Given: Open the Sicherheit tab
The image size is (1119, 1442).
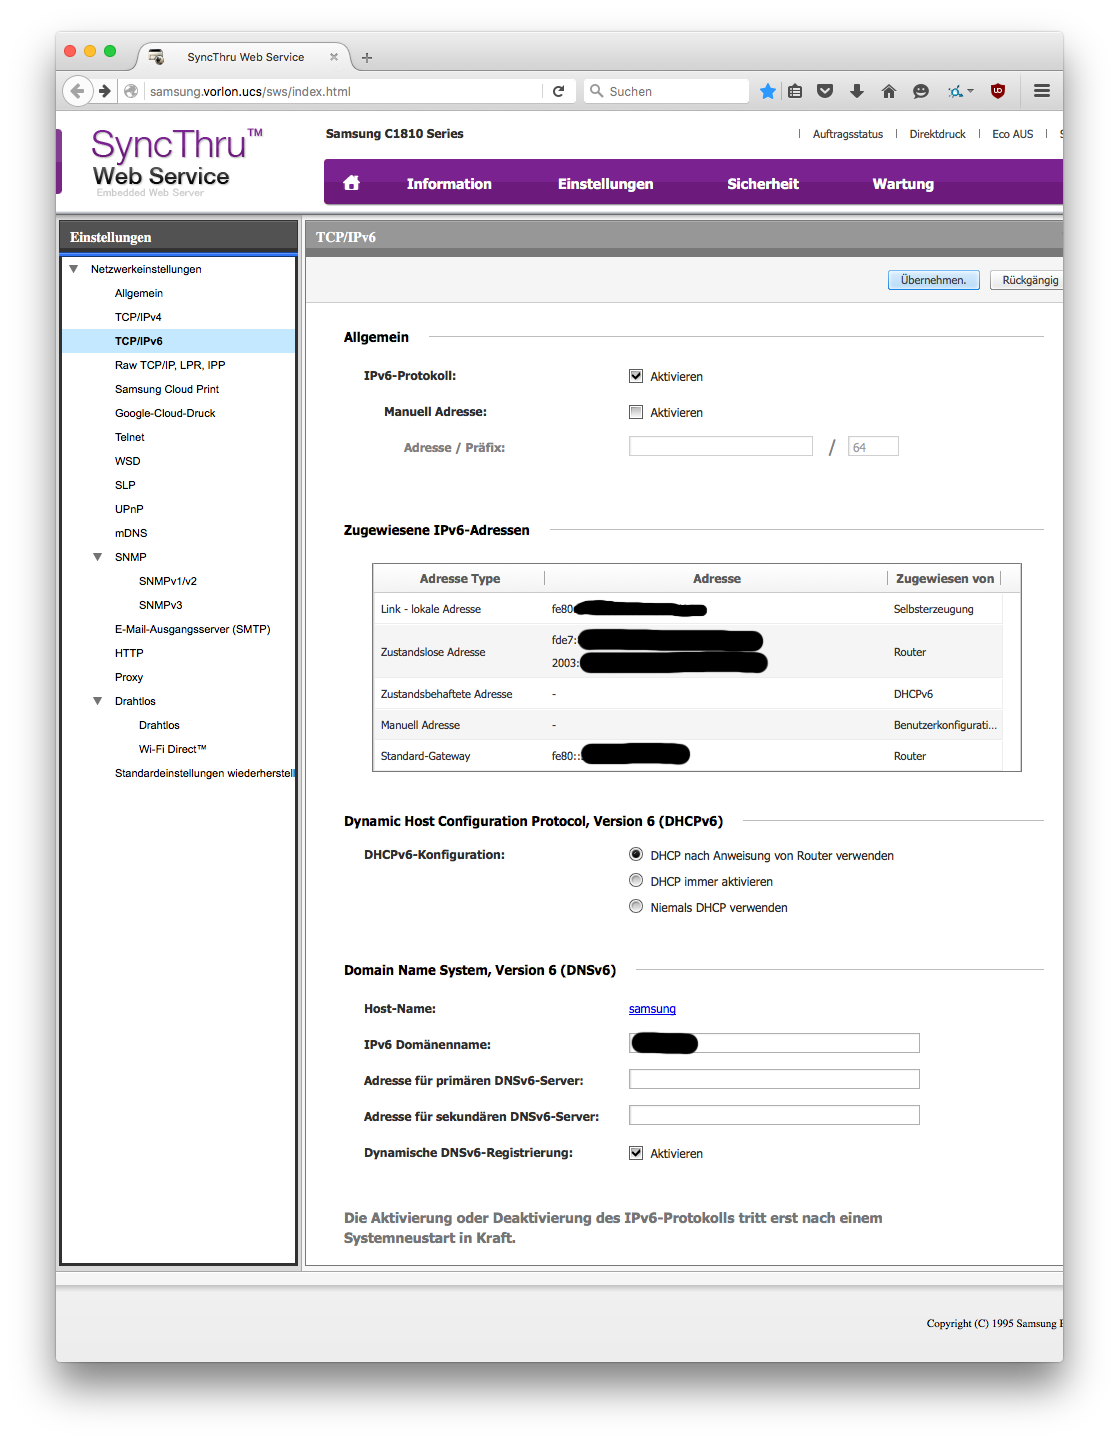Looking at the screenshot, I should point(762,184).
